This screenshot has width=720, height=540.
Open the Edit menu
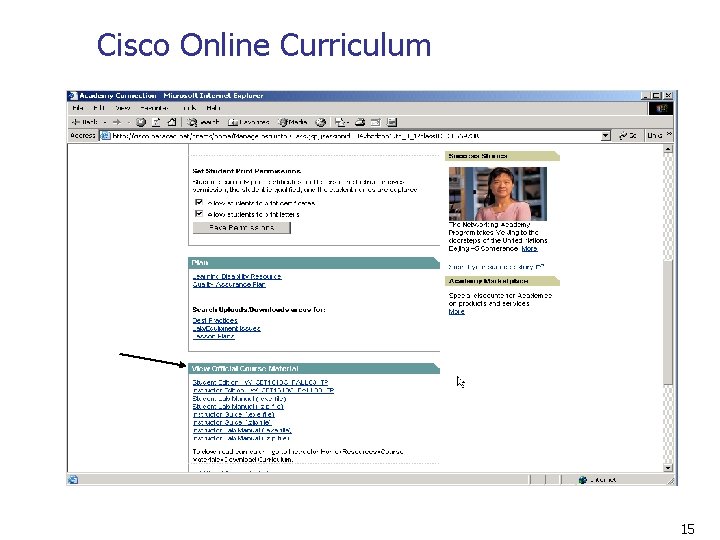tap(99, 108)
